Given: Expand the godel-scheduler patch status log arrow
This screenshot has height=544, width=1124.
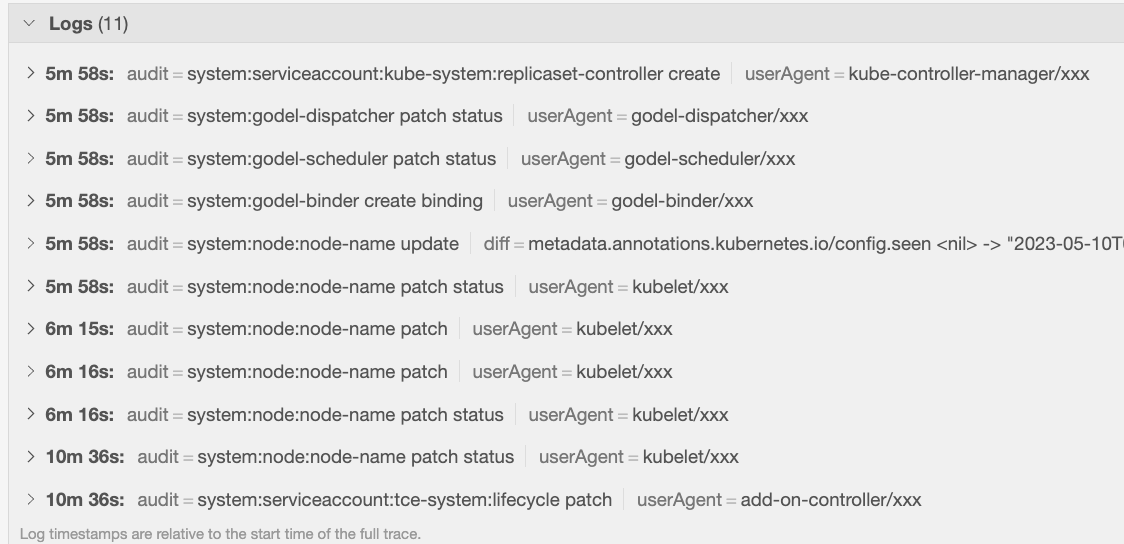Looking at the screenshot, I should point(31,159).
